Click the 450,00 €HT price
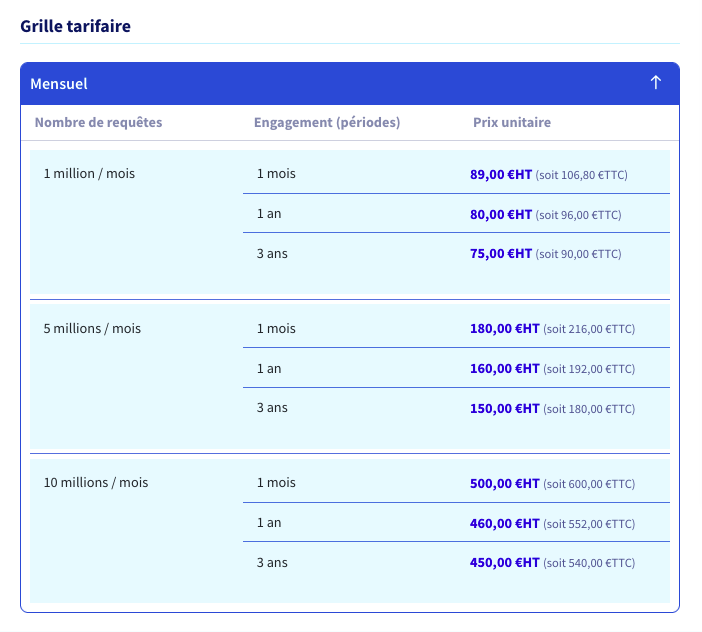 coord(505,563)
